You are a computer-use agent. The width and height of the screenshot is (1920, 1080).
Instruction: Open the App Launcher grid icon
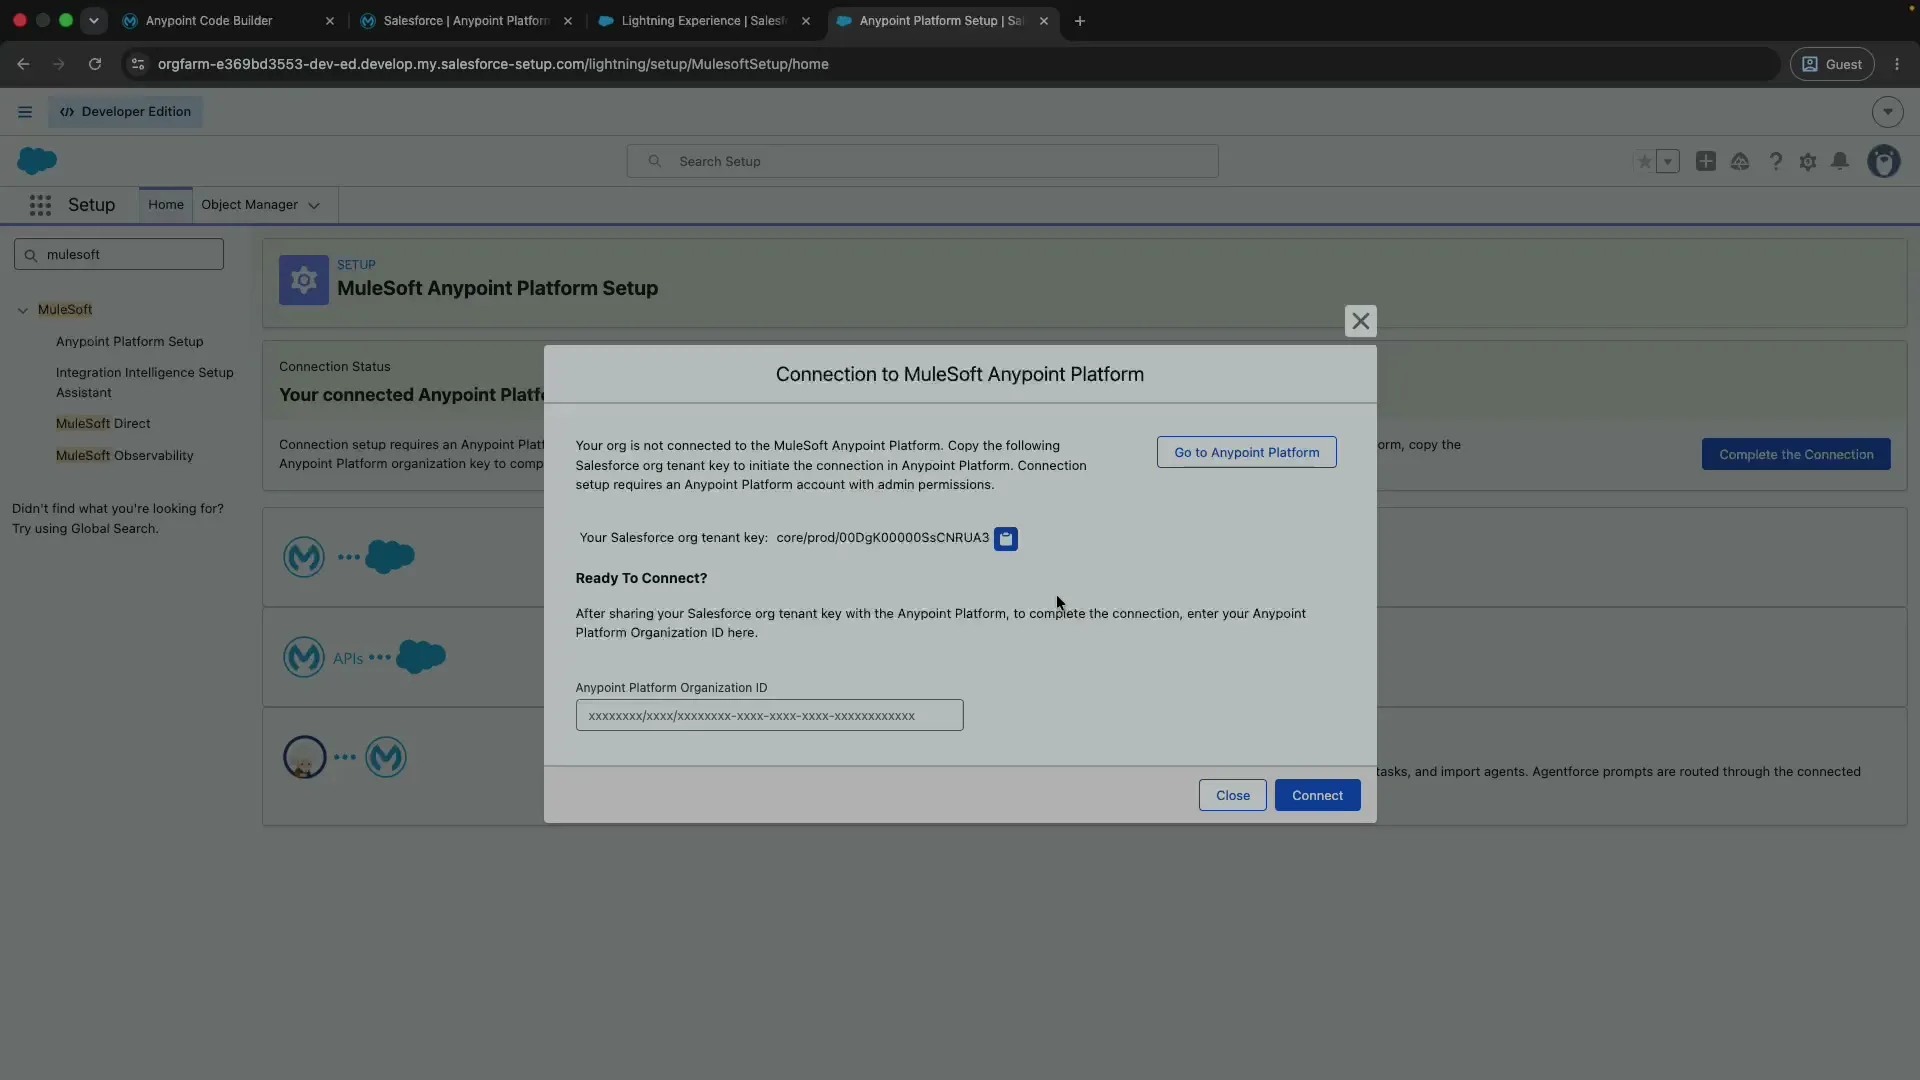pos(40,205)
